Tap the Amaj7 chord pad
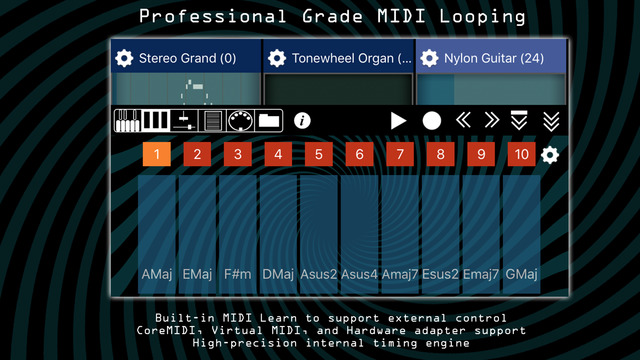Viewport: 640px width, 360px height. pyautogui.click(x=400, y=235)
